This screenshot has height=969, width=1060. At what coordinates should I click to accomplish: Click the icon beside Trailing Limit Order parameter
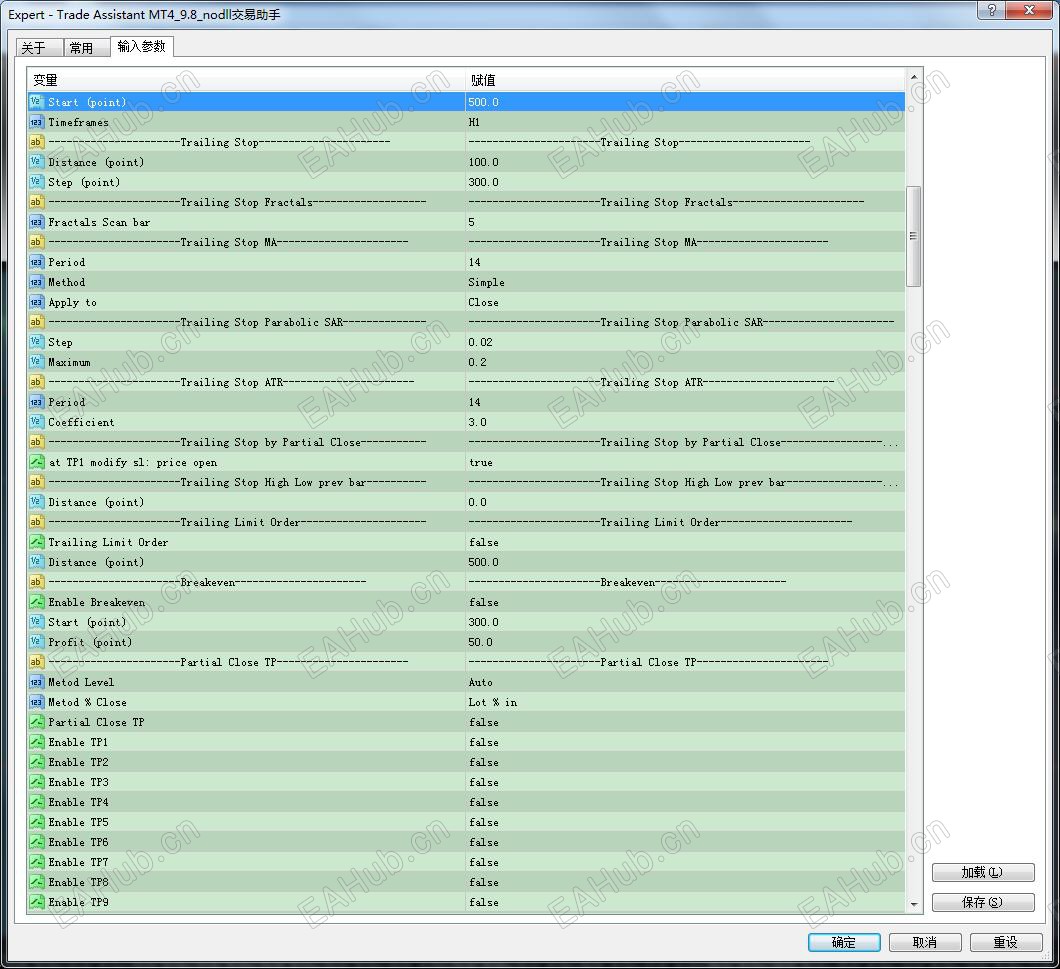(37, 542)
